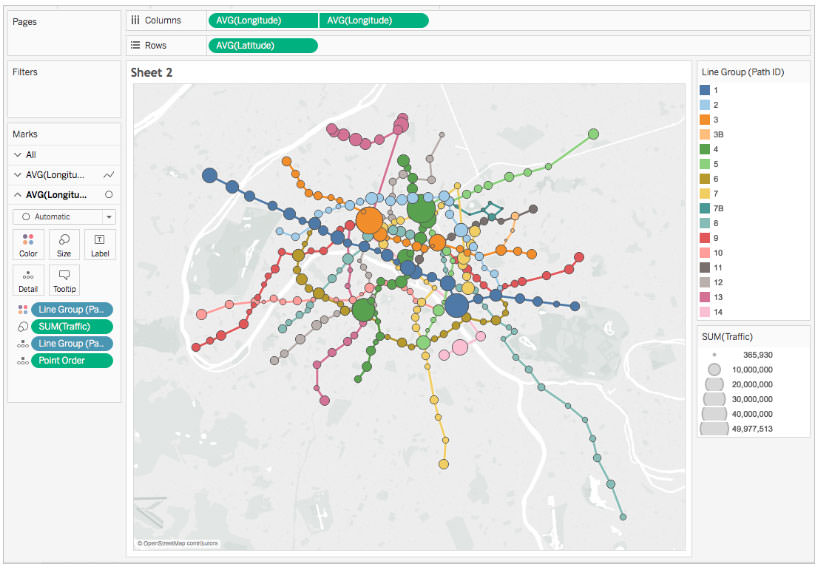Click size icon beside SUM(Traffic) pill
The image size is (819, 569).
pyautogui.click(x=21, y=327)
